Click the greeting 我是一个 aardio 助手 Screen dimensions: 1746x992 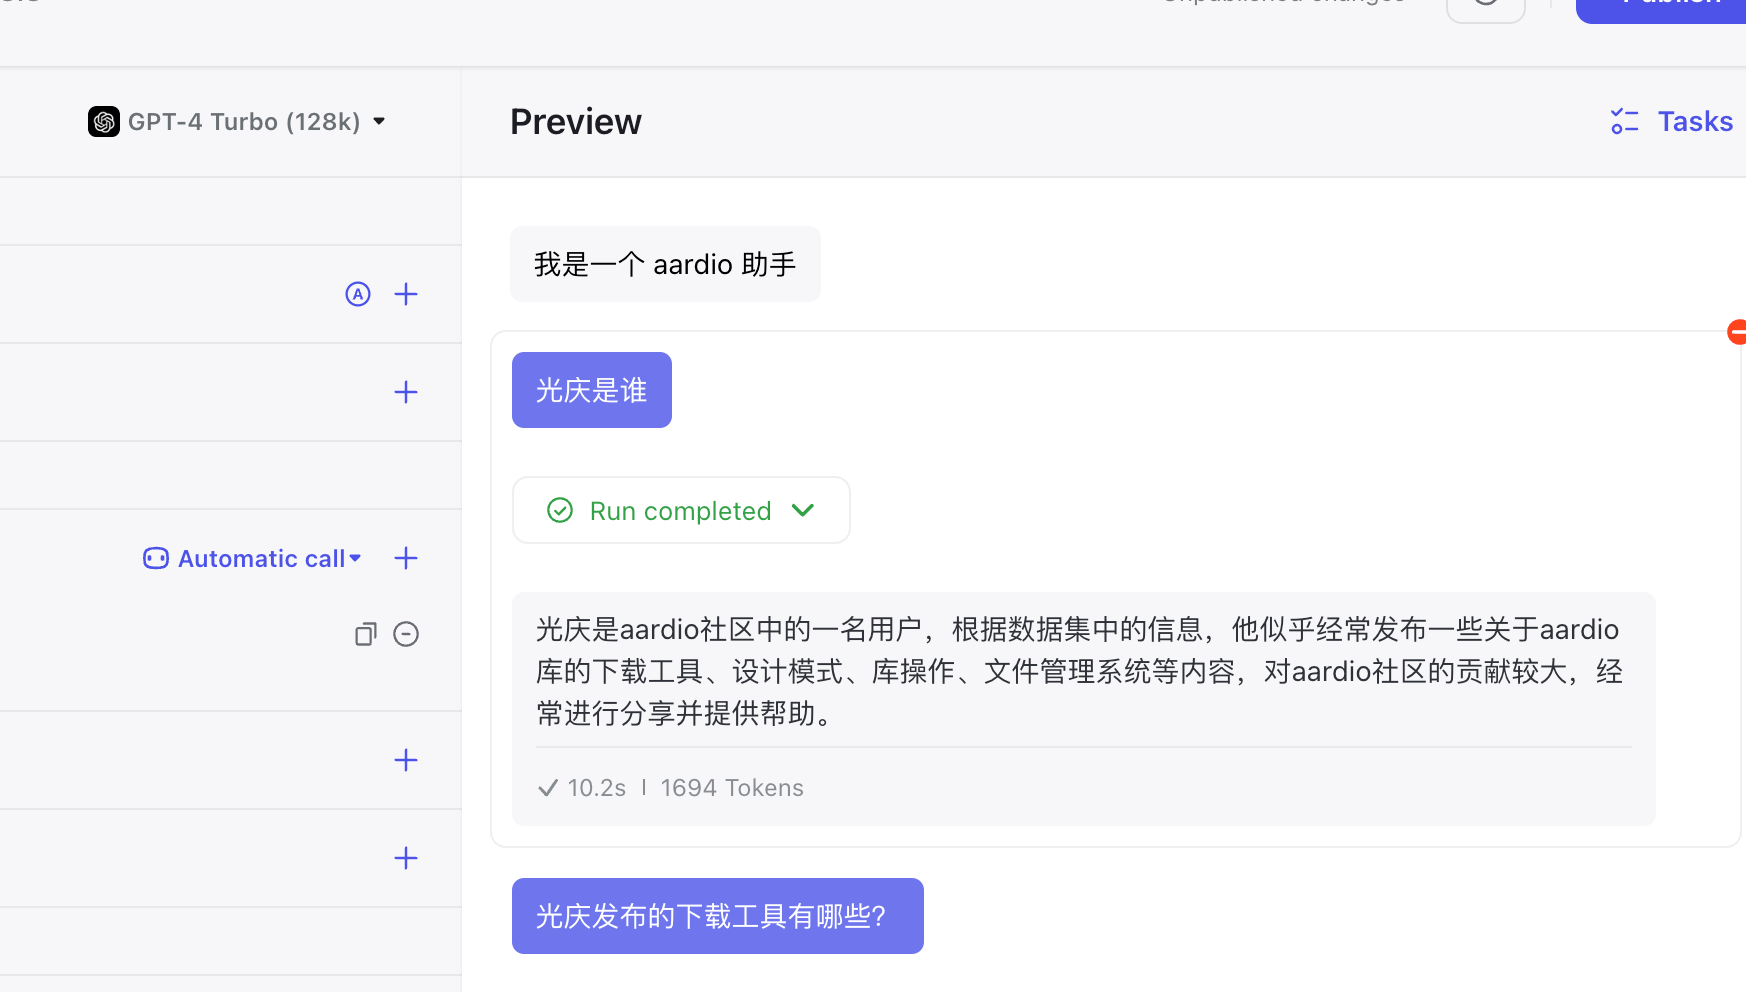click(665, 264)
